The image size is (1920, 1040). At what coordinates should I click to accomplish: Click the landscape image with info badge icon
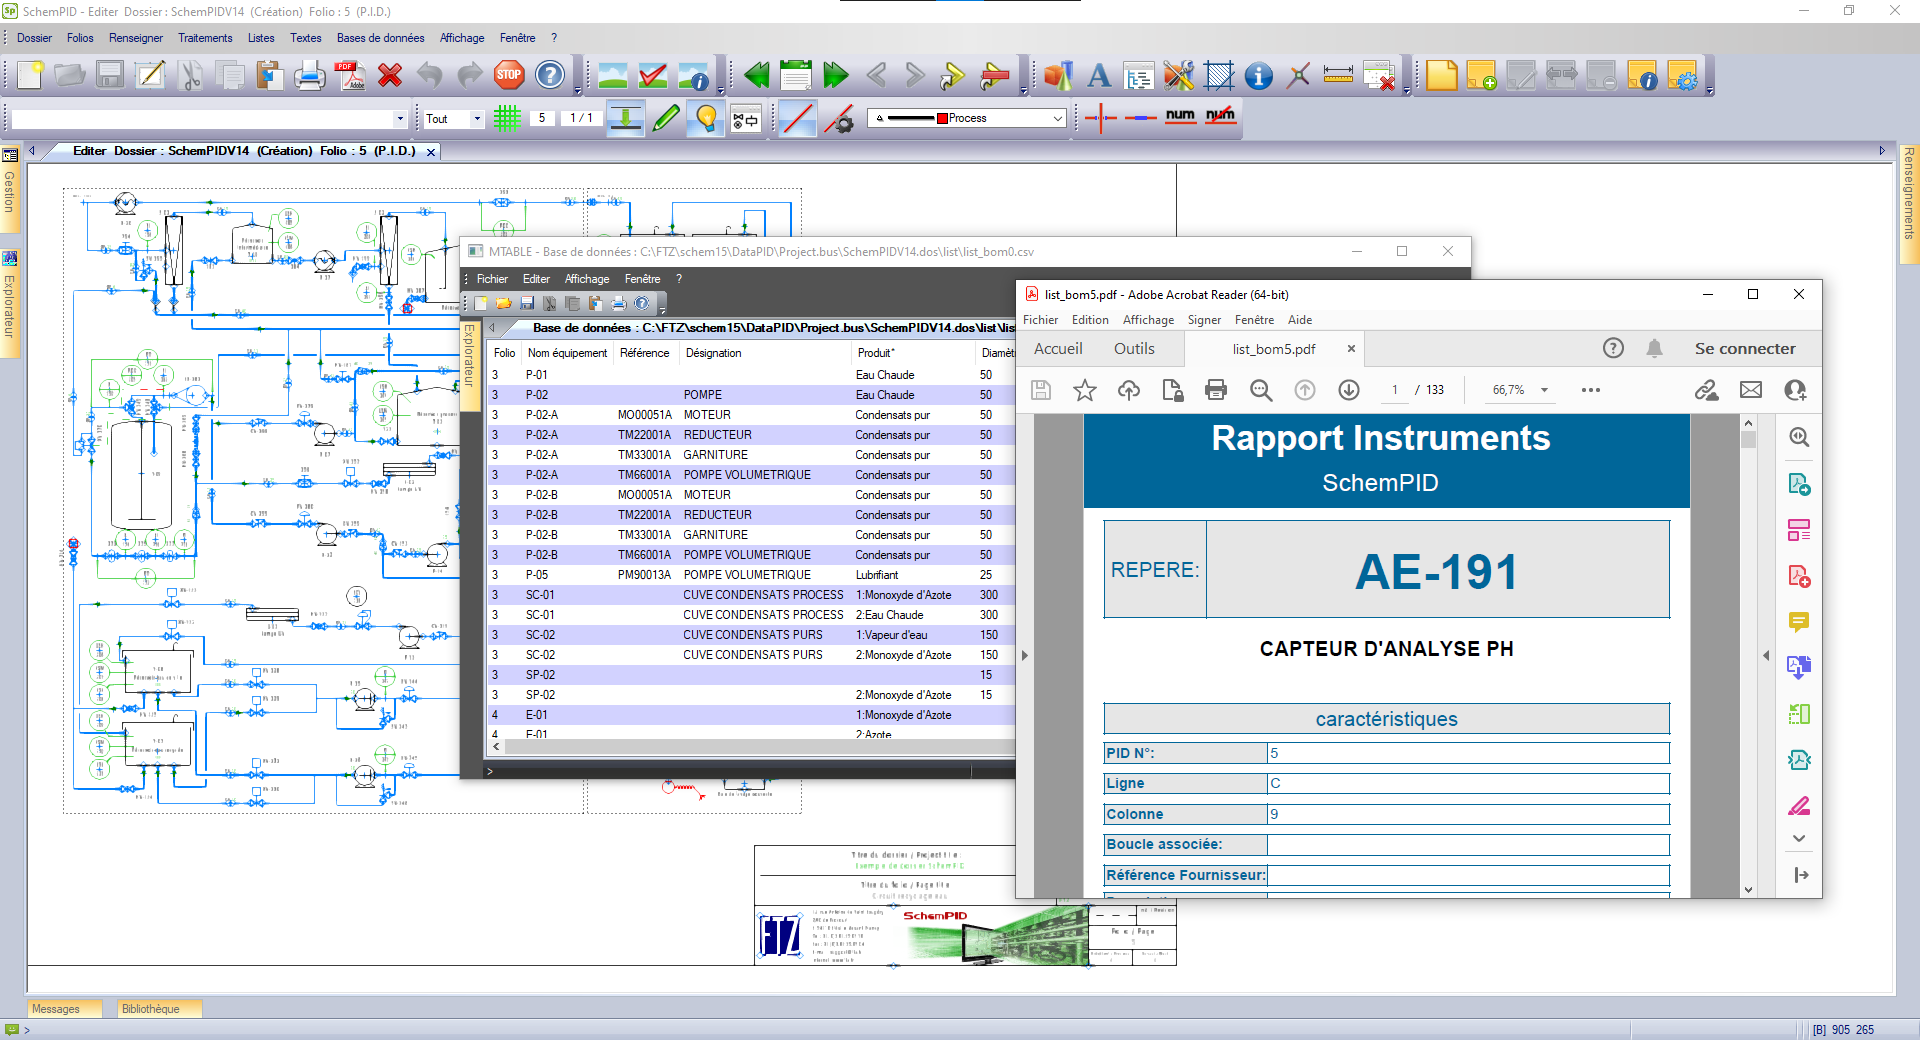tap(693, 75)
